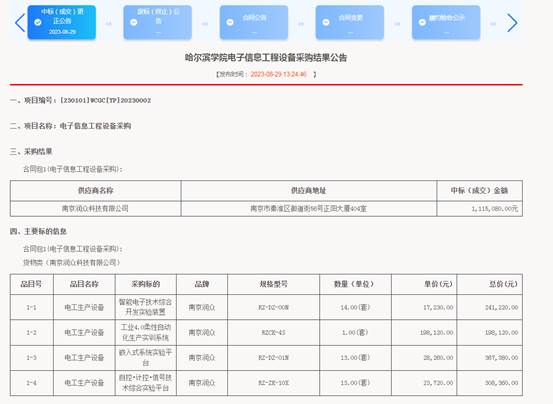This screenshot has width=553, height=404.
Task: Click the minus icon on 履约验收公示 step
Action: click(x=422, y=22)
